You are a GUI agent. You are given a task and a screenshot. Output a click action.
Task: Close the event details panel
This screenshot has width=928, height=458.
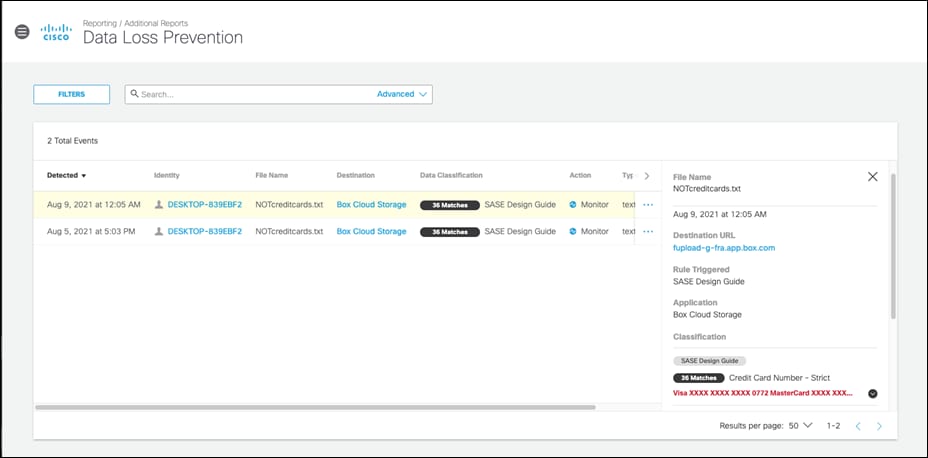[872, 176]
